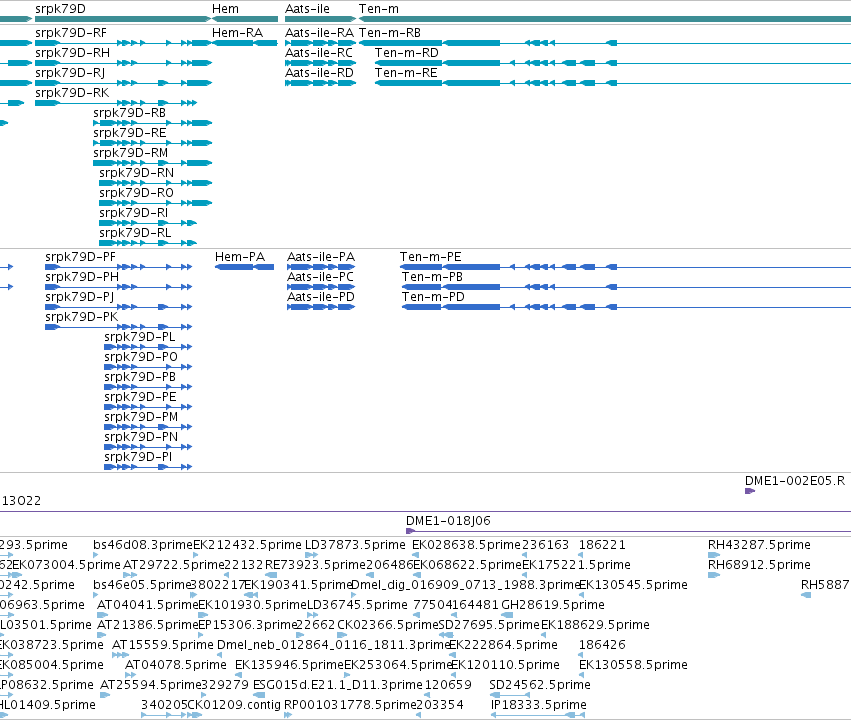Click the Aats-ile gene label

click(x=307, y=9)
